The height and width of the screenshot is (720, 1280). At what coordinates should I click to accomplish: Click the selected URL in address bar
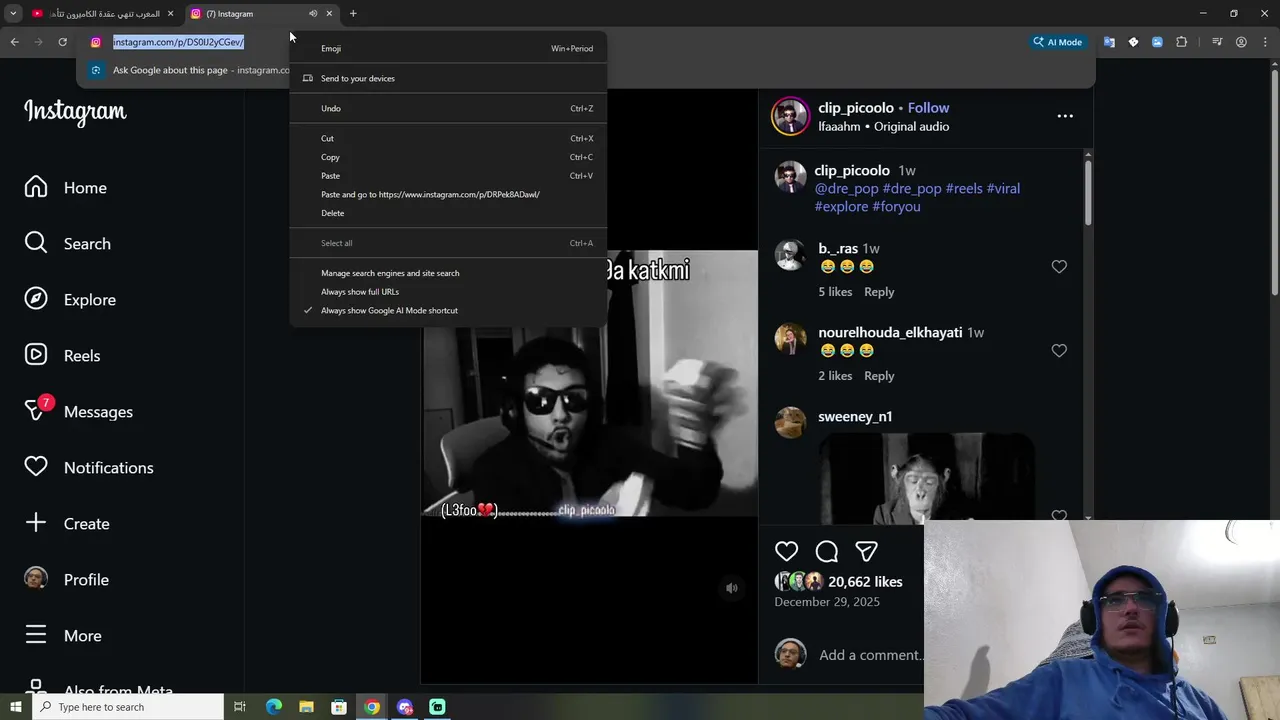(x=178, y=42)
